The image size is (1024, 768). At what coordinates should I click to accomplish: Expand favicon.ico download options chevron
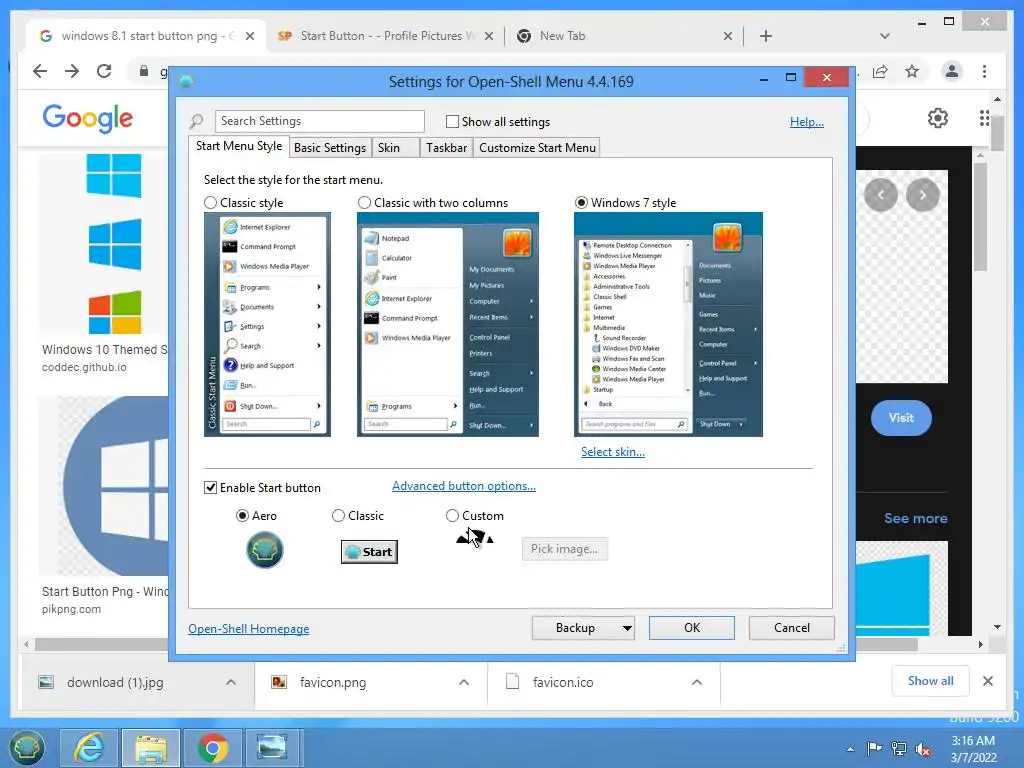pos(697,682)
